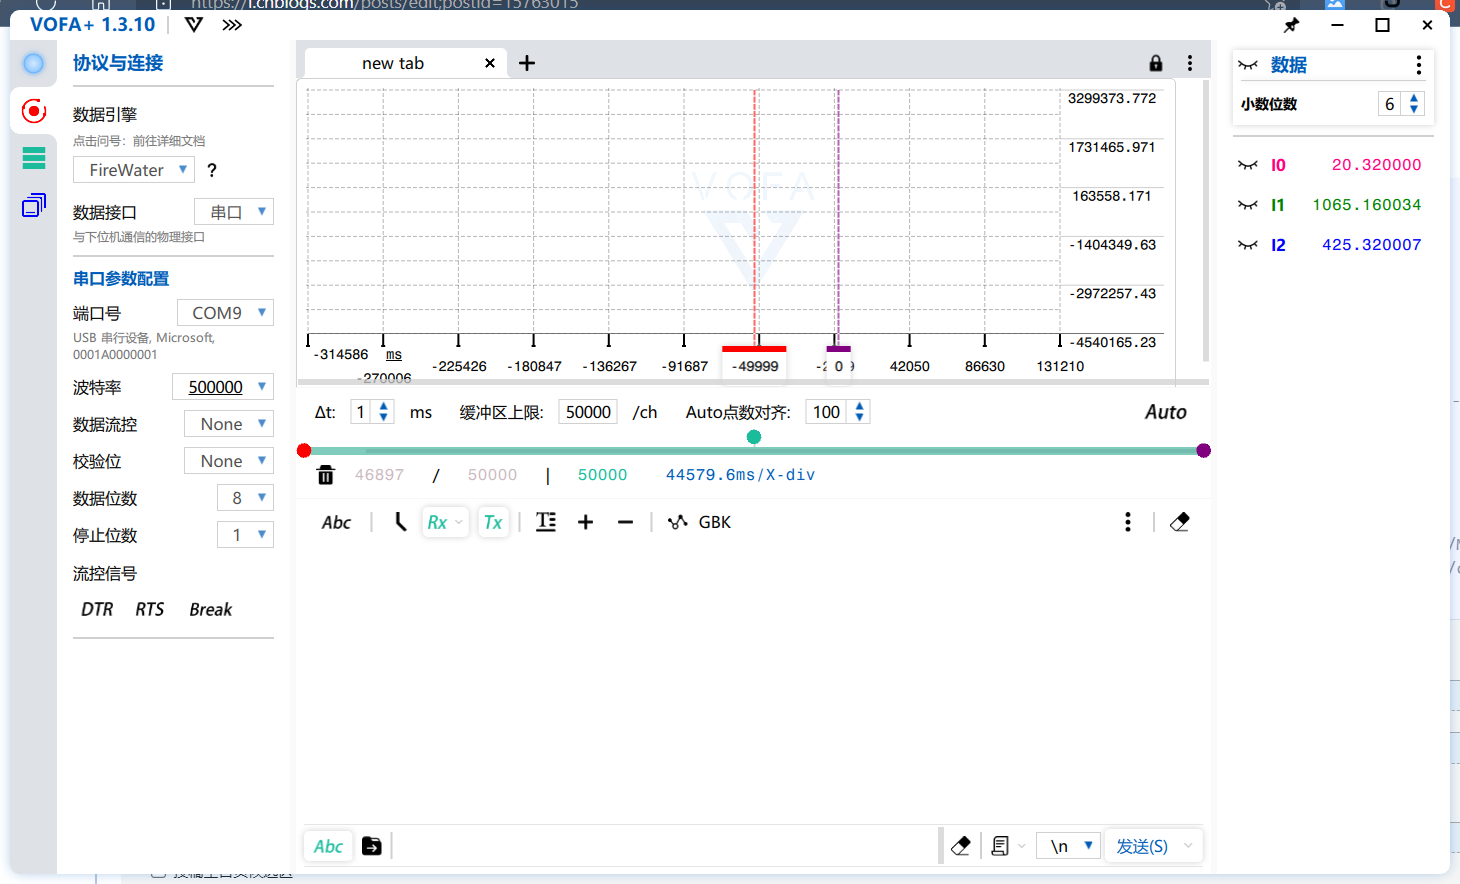
Task: Click the VOFA+ V logo icon
Action: [x=194, y=25]
